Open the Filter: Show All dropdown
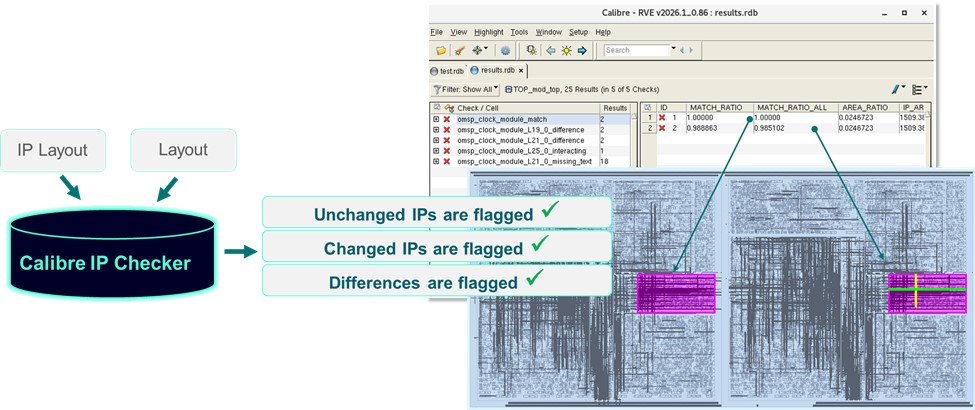Viewport: 975px width, 410px height. [466, 90]
